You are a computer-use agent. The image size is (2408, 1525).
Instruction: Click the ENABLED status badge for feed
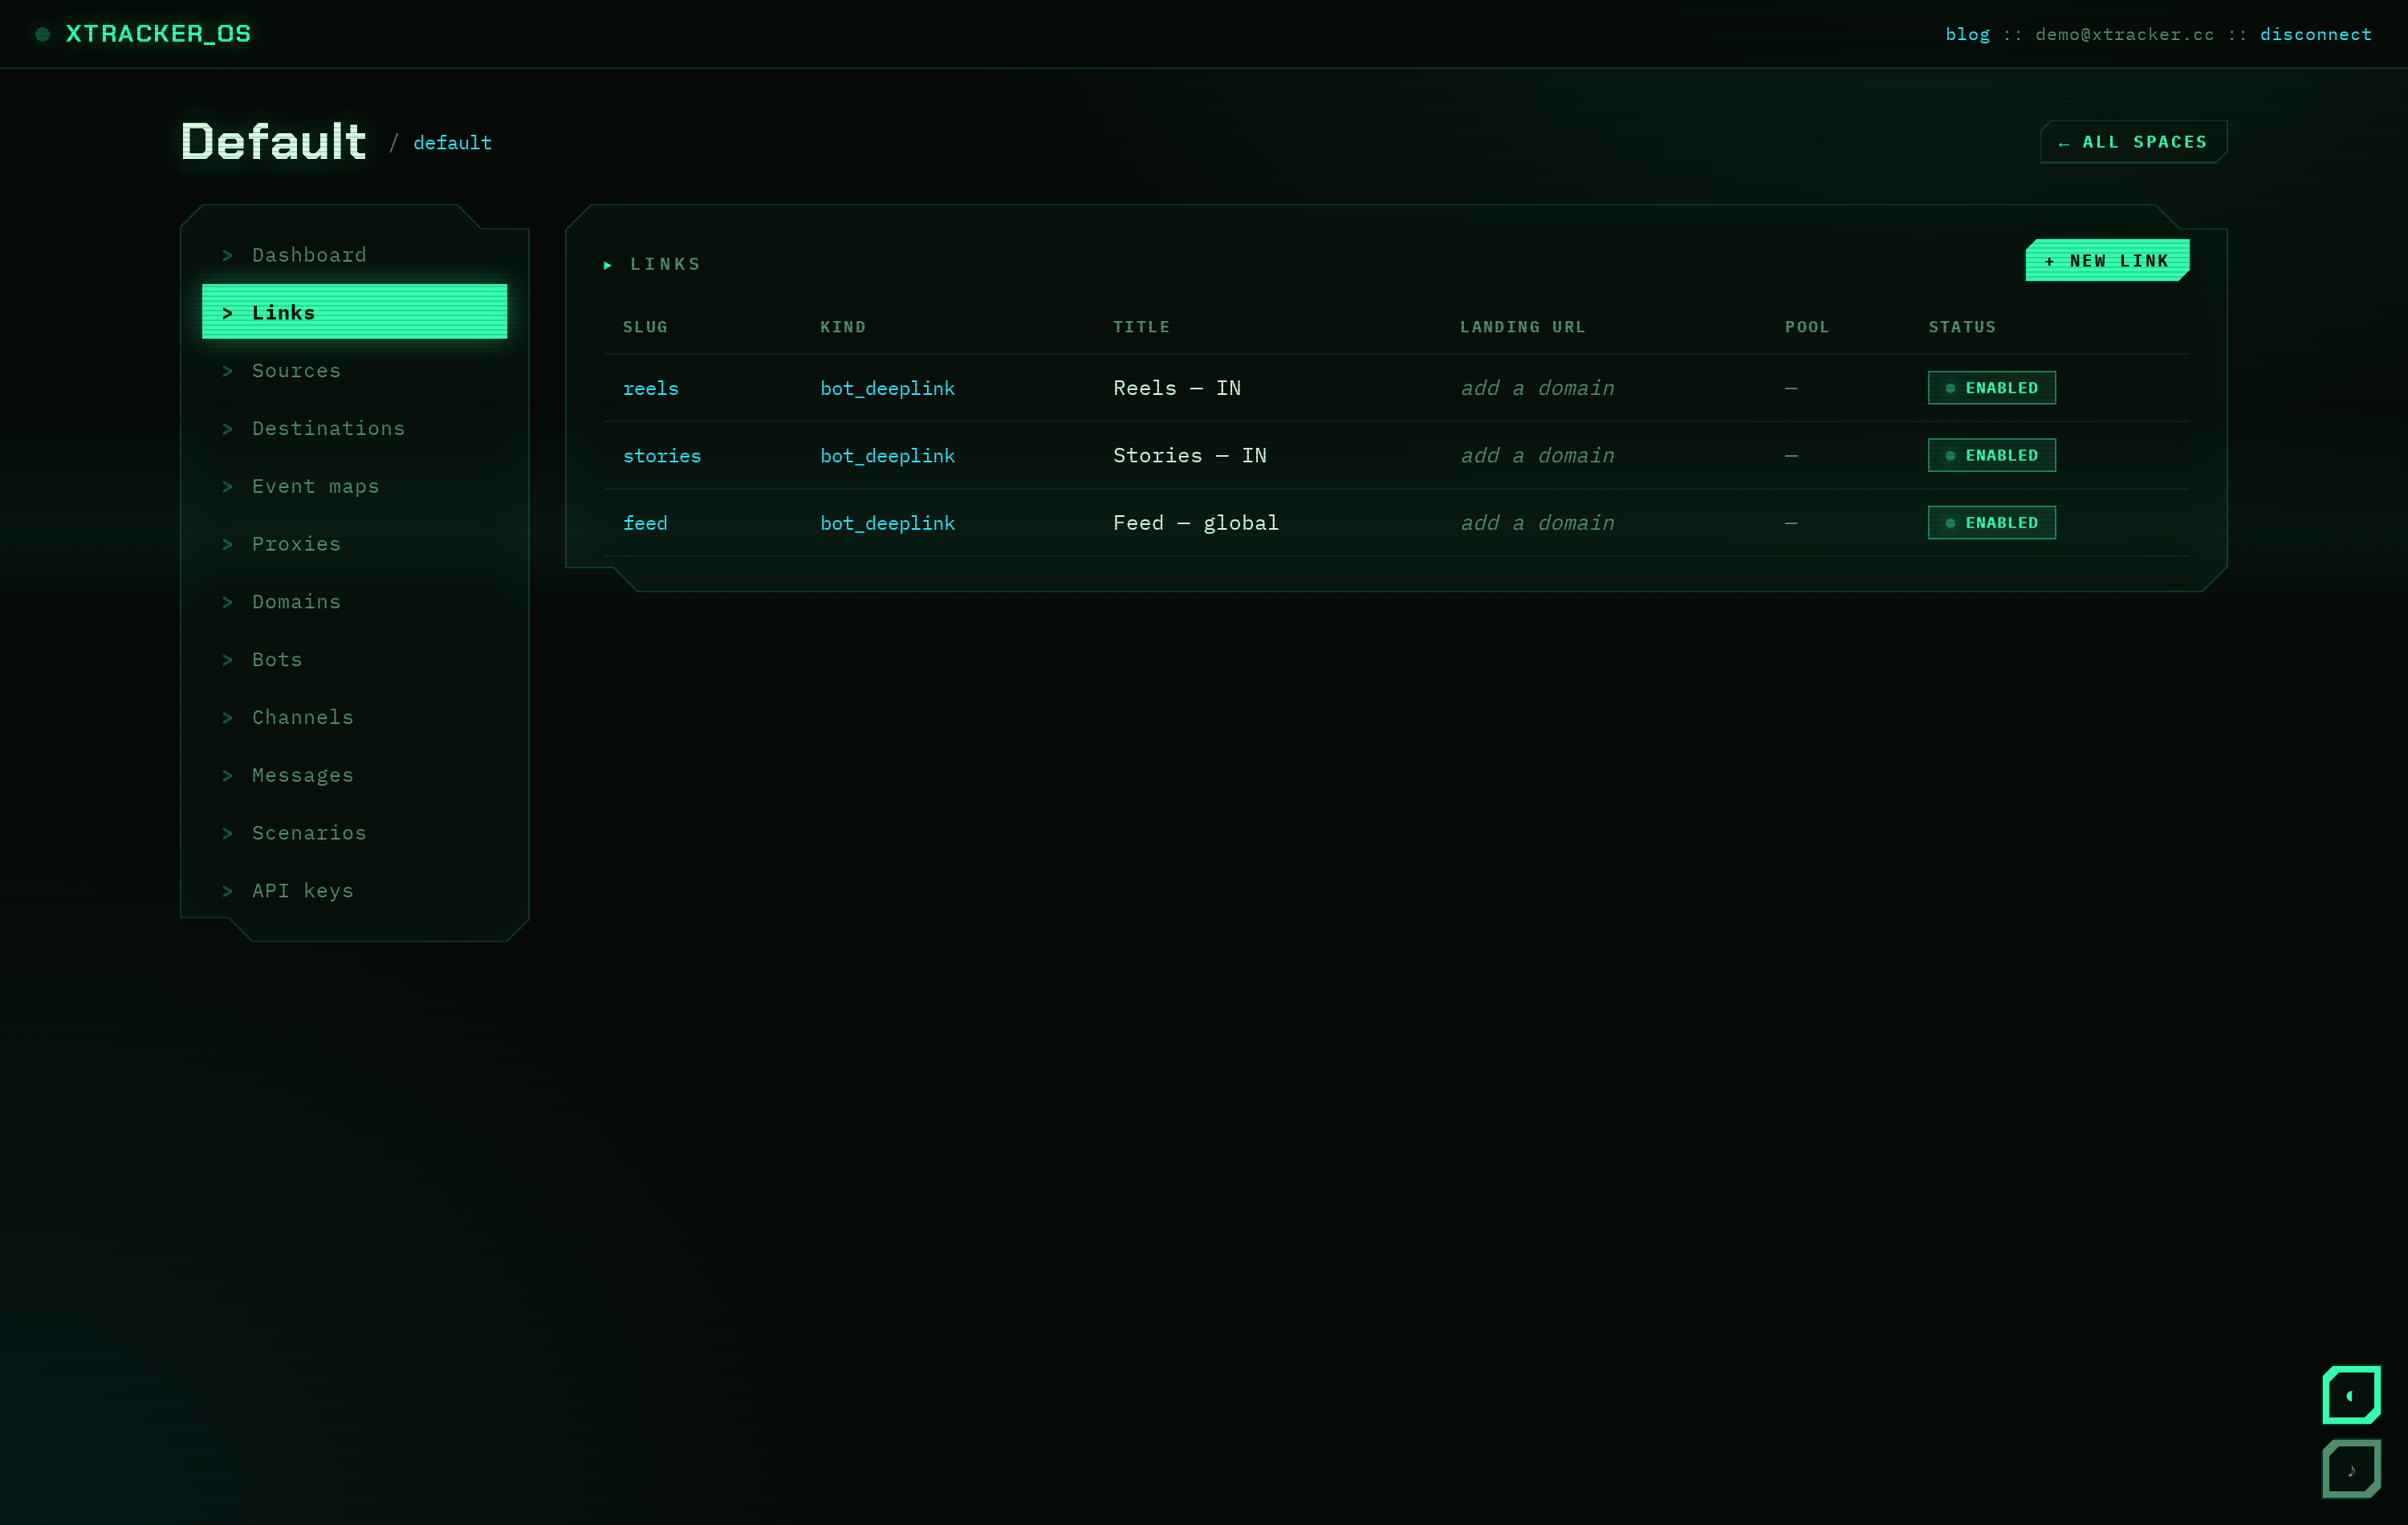point(1991,523)
